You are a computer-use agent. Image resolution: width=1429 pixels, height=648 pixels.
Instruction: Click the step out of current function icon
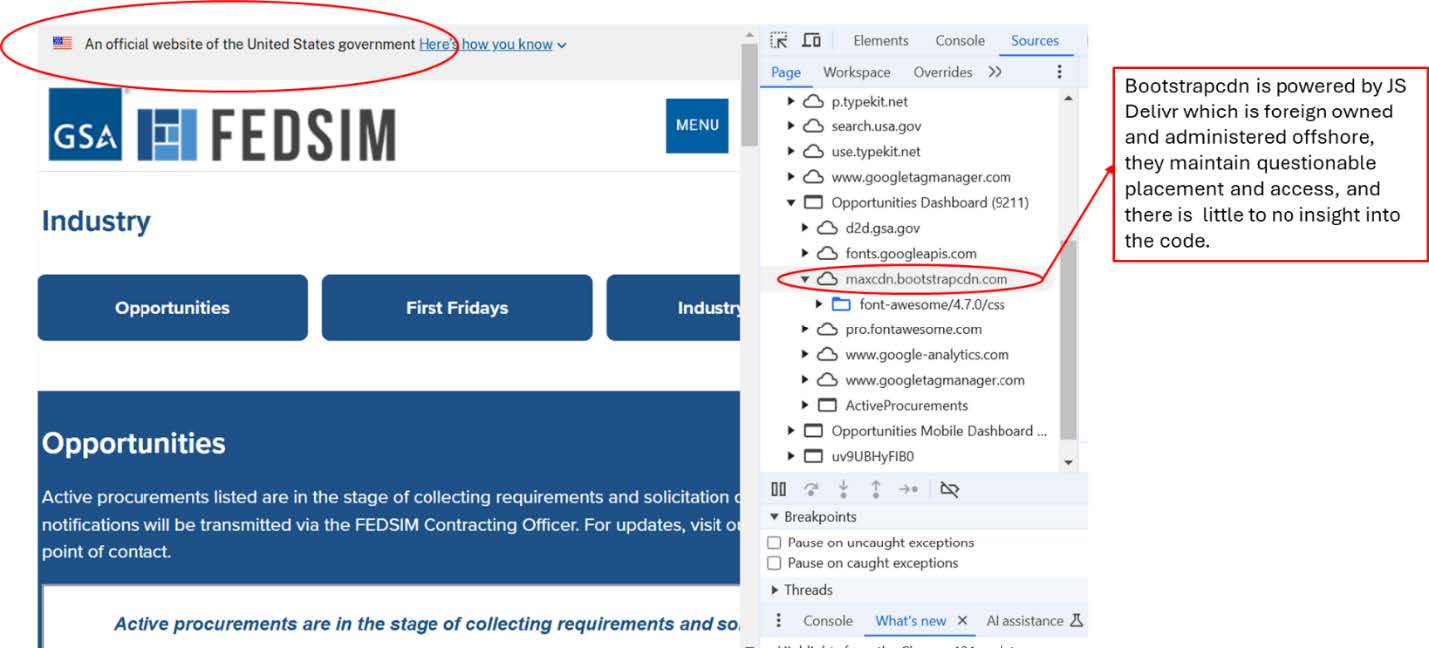coord(873,489)
